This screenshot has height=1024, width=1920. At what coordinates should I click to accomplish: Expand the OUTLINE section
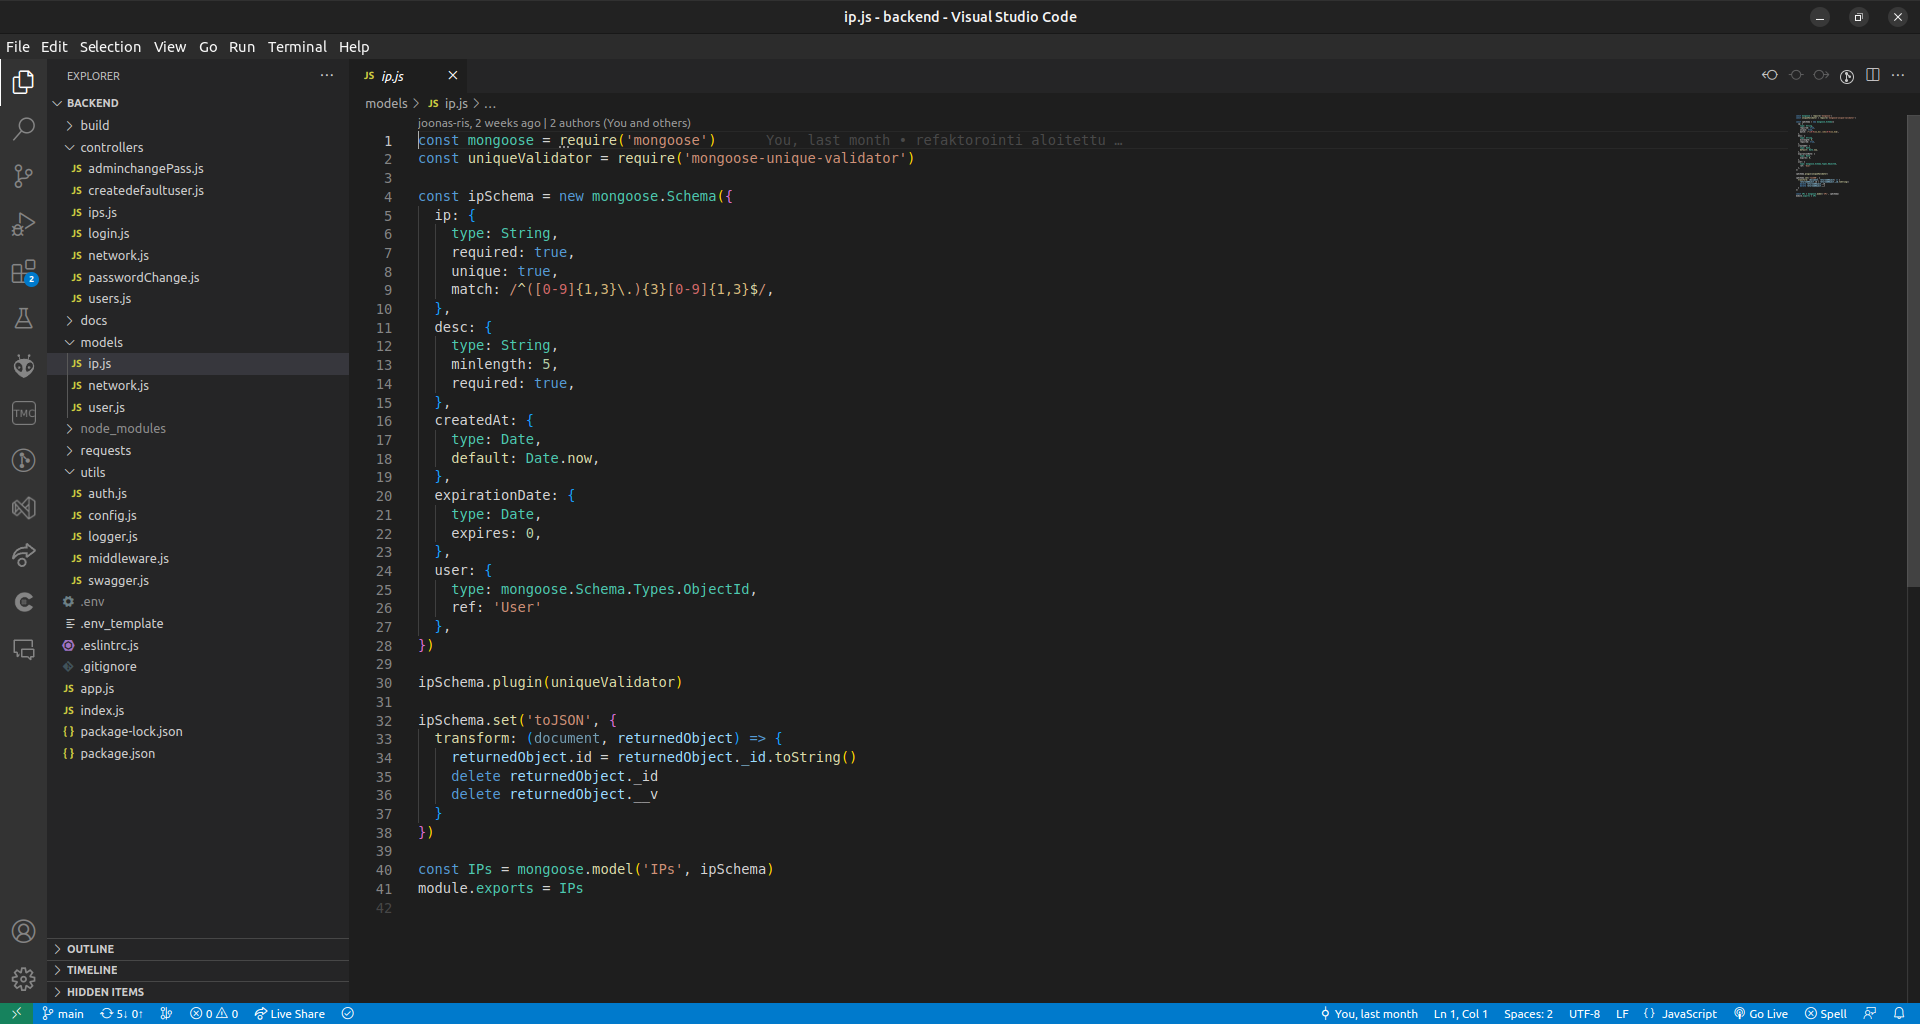point(90,949)
